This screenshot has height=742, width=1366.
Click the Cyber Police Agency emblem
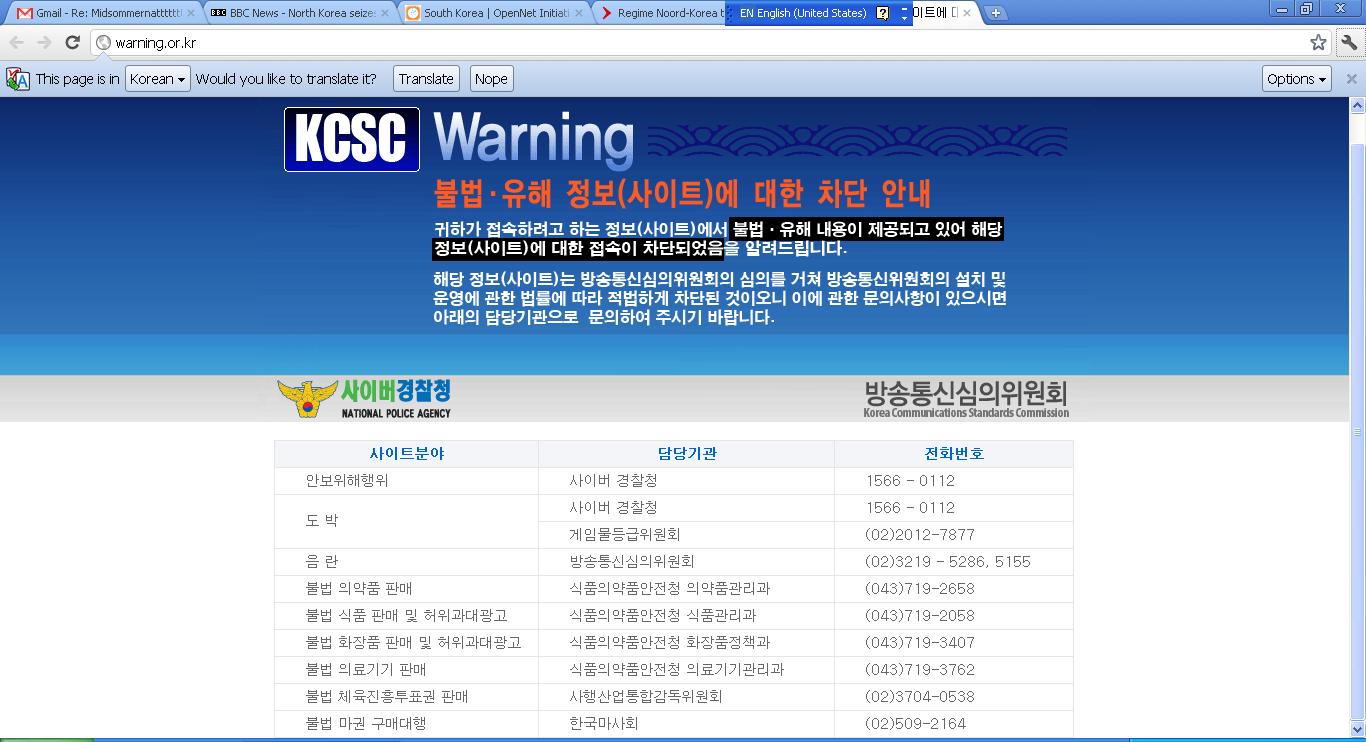[307, 398]
